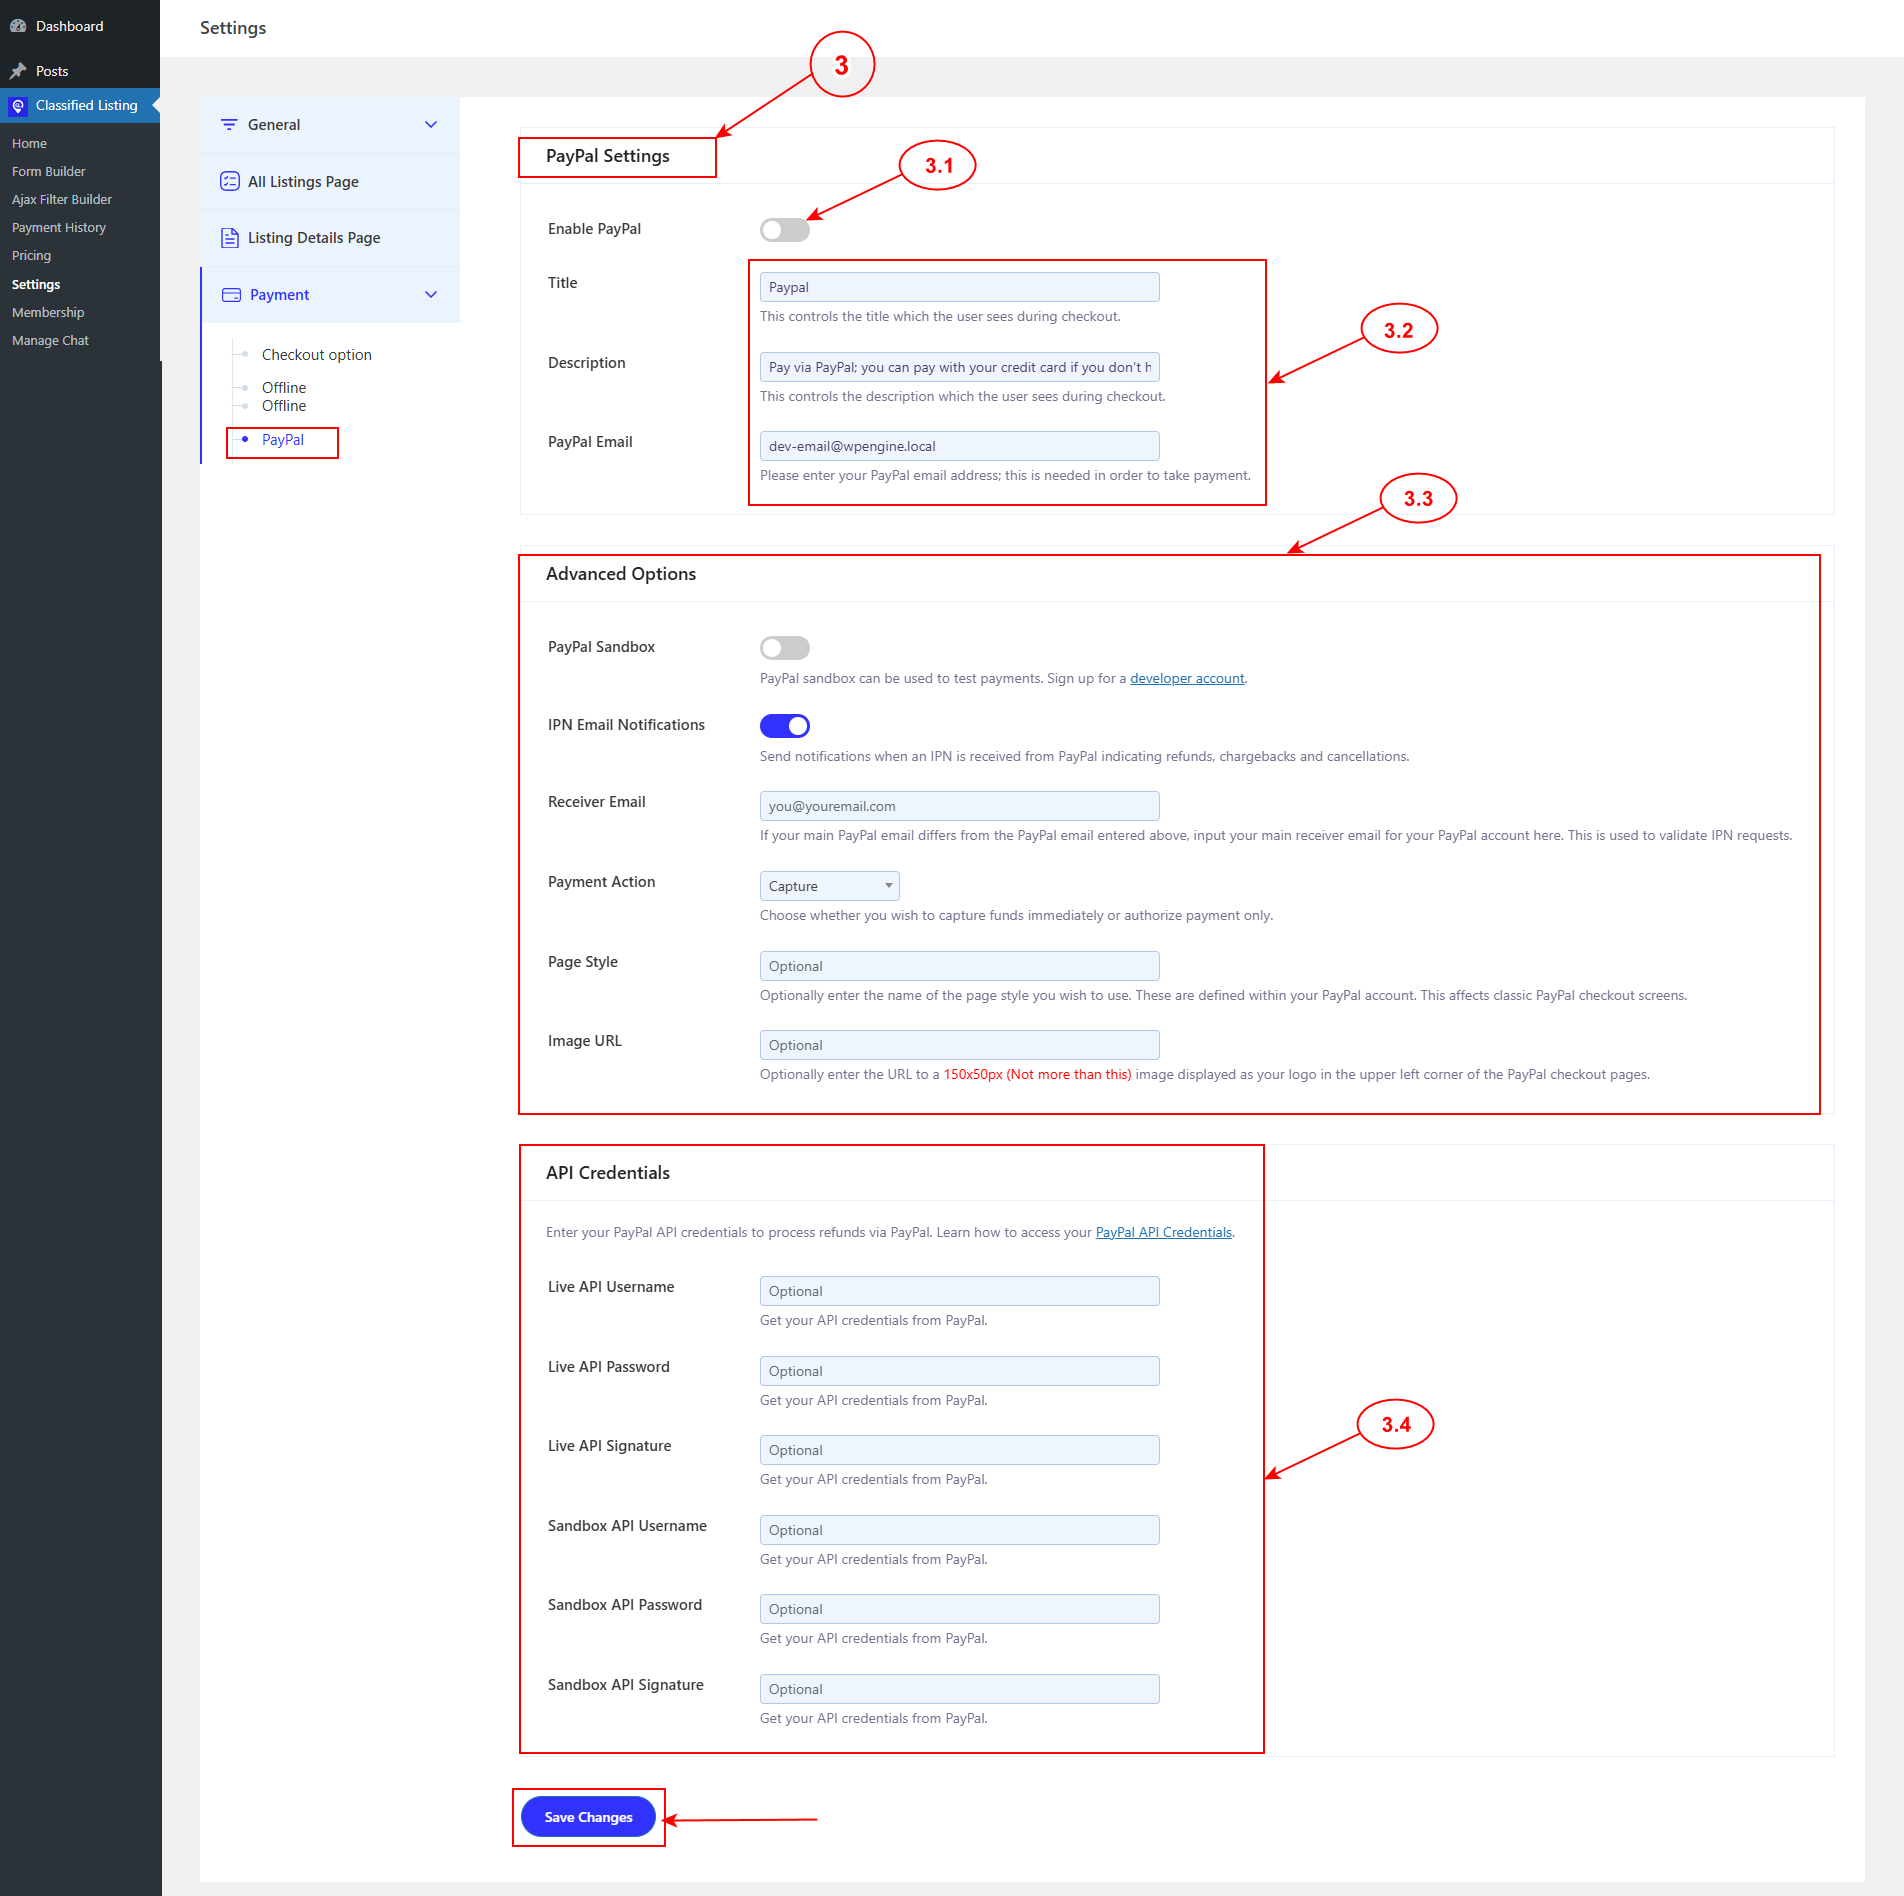
Task: Enable the PayPal toggle switch
Action: (784, 230)
